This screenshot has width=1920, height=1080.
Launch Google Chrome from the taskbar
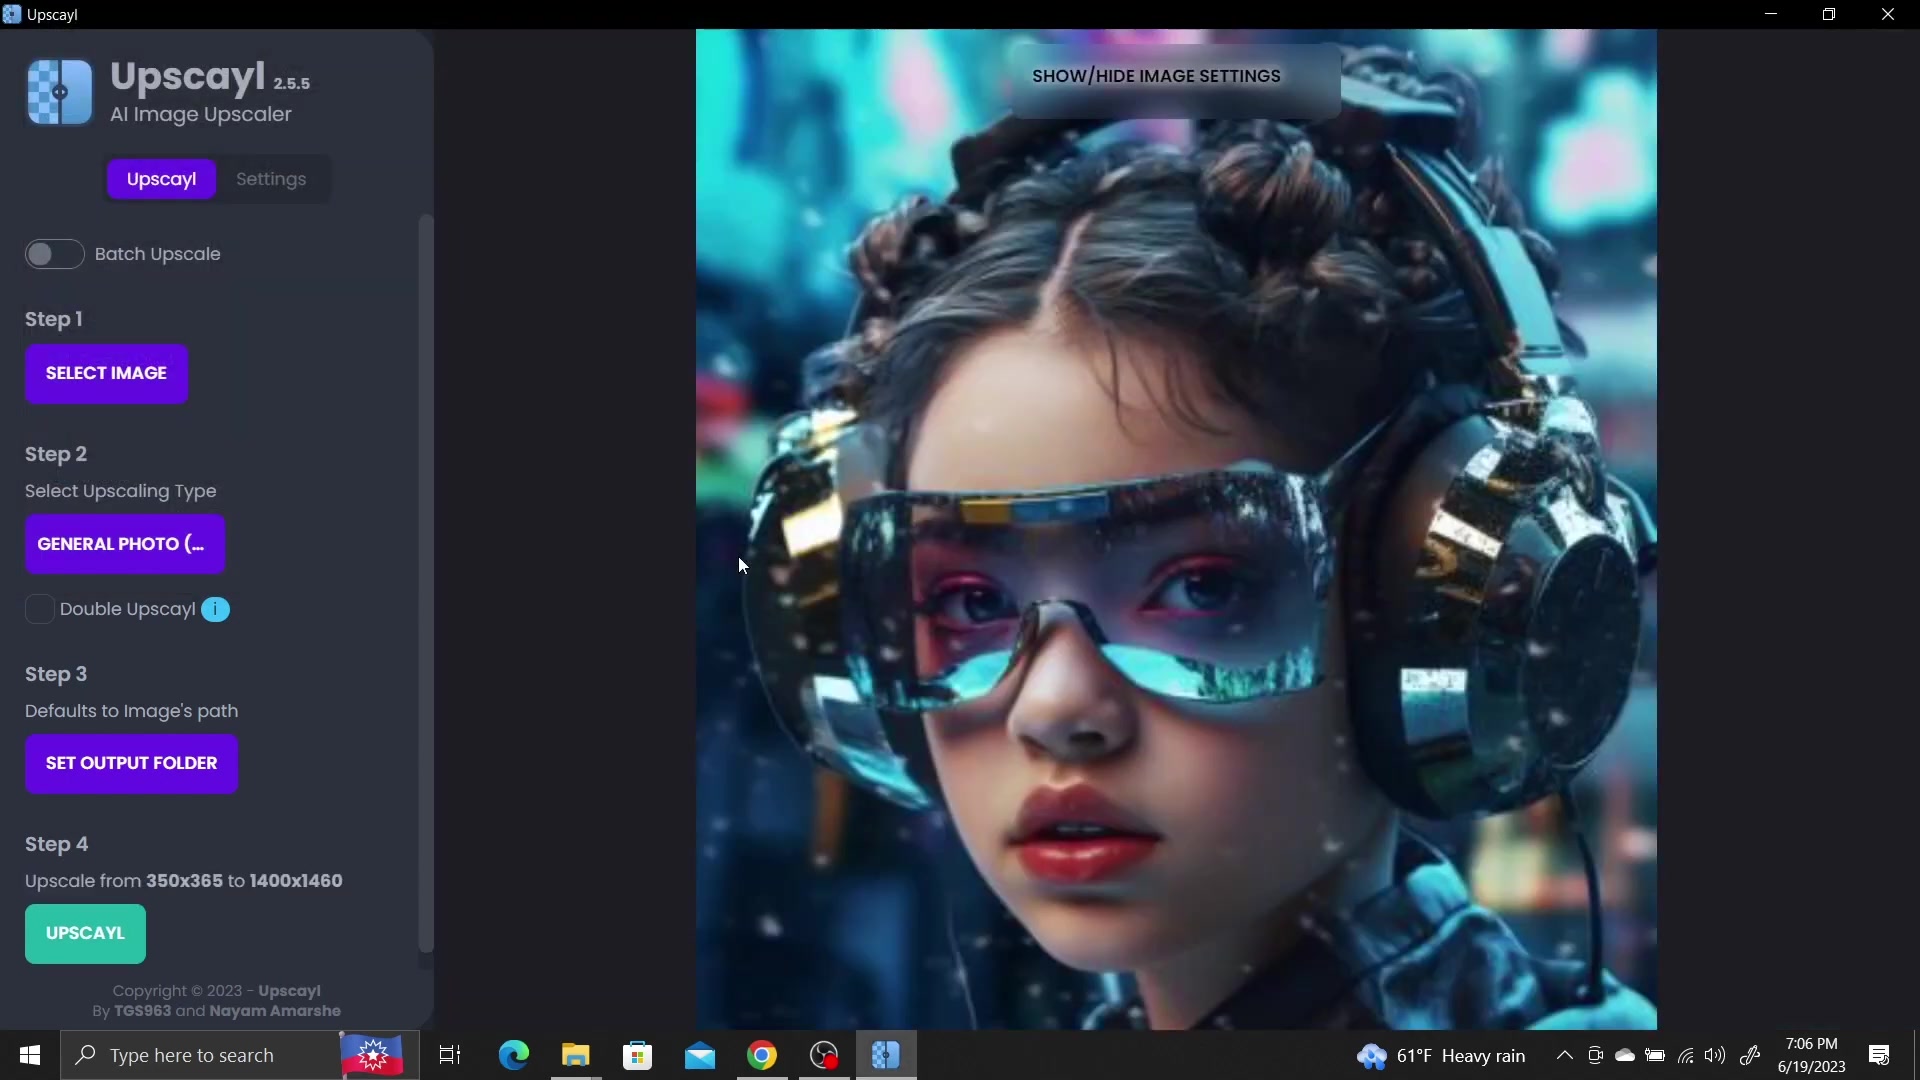[x=762, y=1055]
